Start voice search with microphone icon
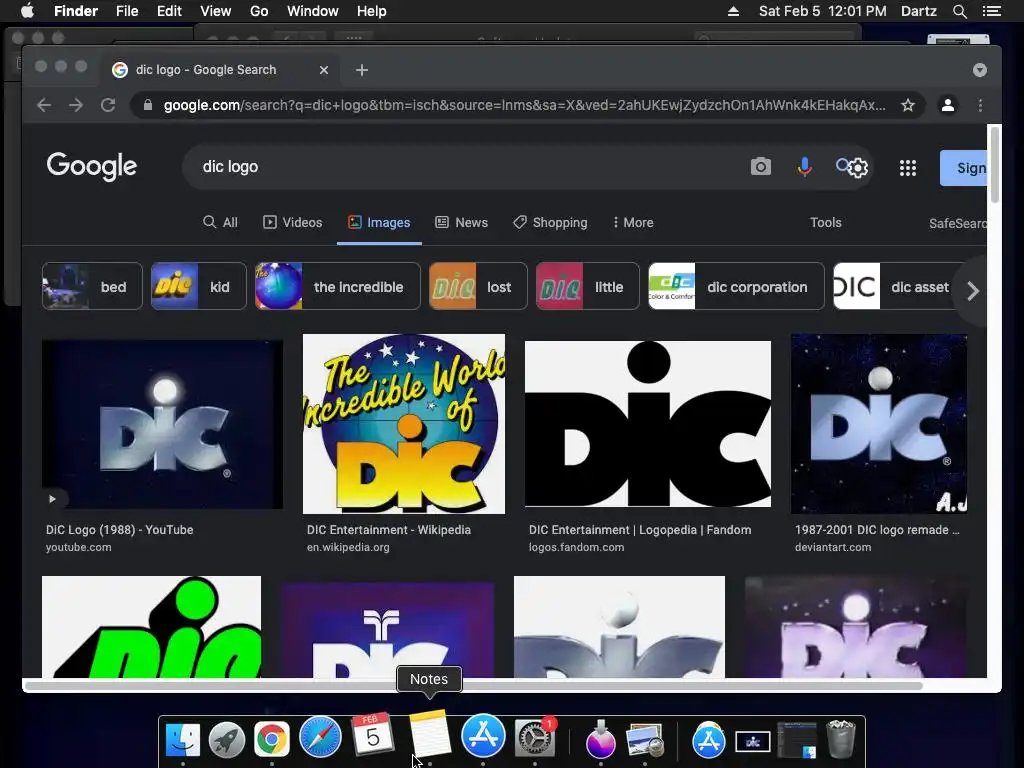The image size is (1024, 768). (x=805, y=167)
